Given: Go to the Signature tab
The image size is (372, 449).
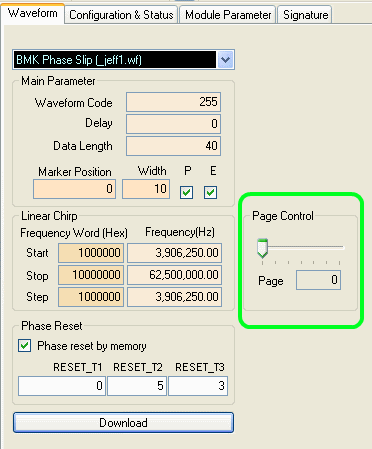Looking at the screenshot, I should [305, 15].
